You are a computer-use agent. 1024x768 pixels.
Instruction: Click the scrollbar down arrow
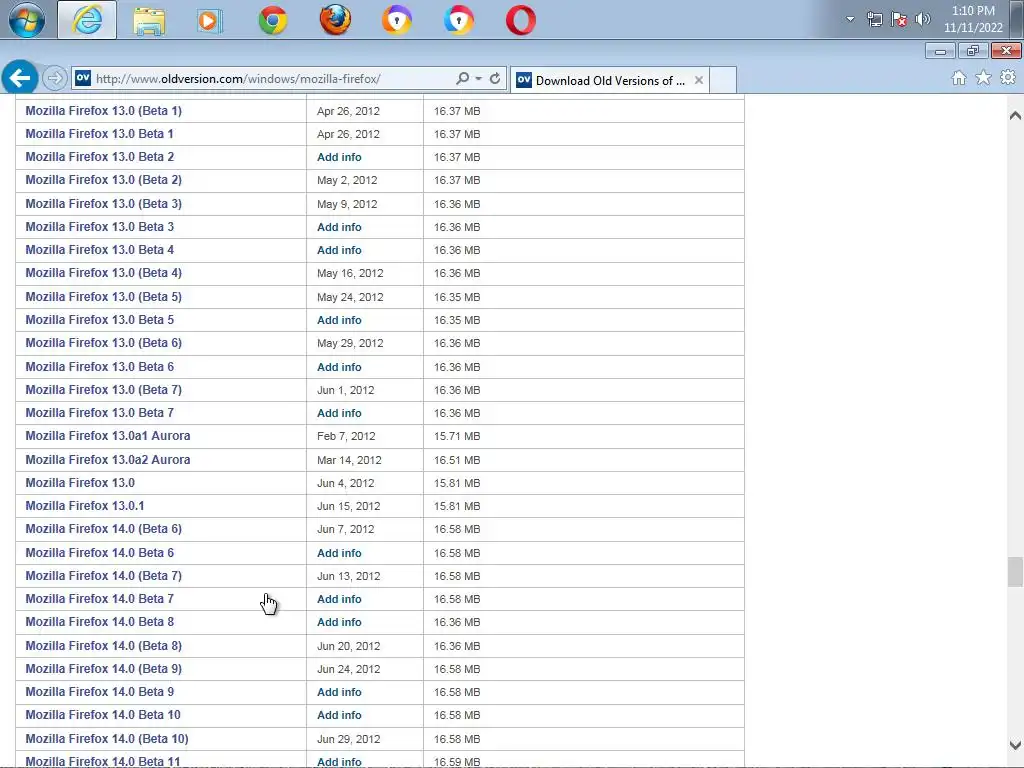point(1015,744)
